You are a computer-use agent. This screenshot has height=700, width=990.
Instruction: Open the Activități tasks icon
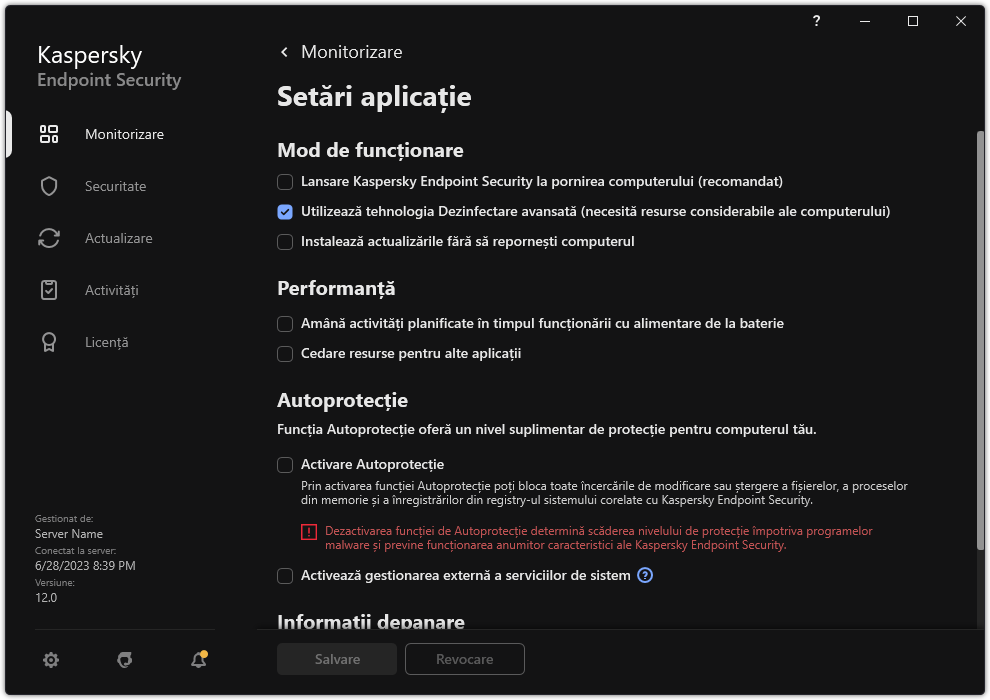tap(48, 289)
